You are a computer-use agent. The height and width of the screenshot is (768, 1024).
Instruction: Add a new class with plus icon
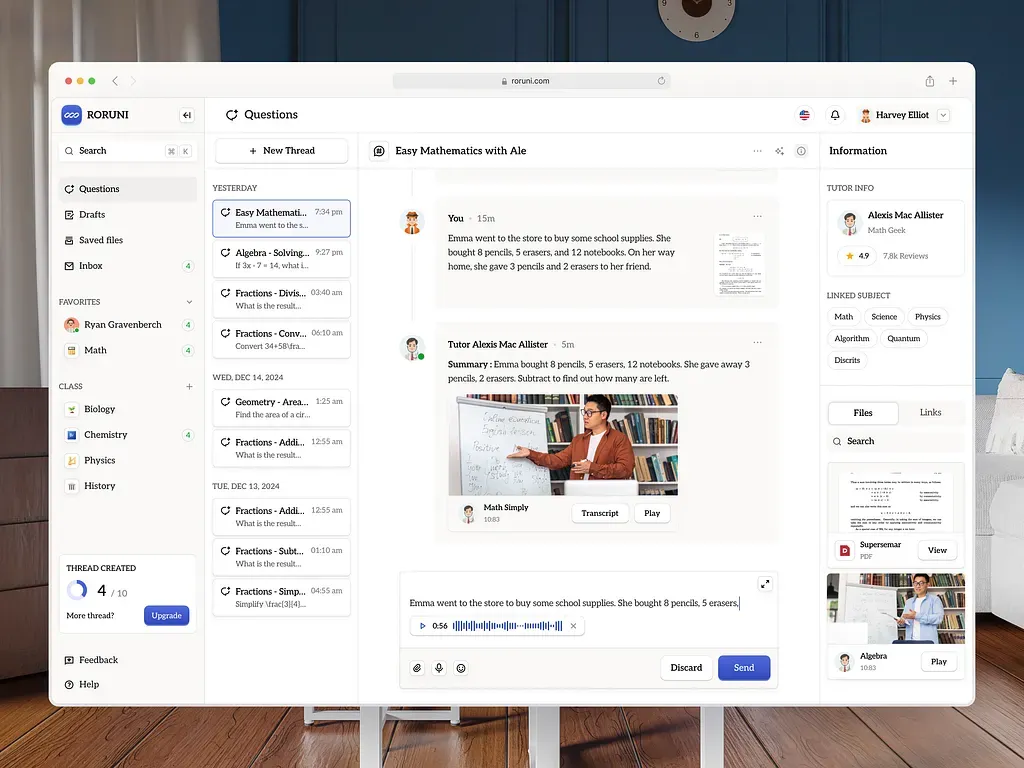coord(189,386)
